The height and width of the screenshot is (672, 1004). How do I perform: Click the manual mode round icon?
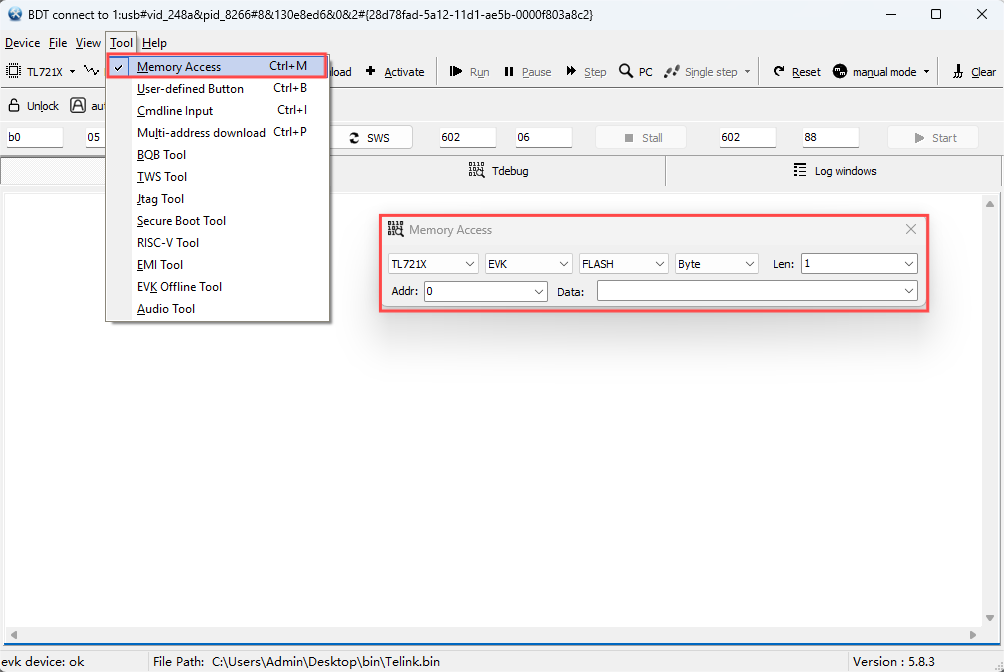pyautogui.click(x=840, y=71)
